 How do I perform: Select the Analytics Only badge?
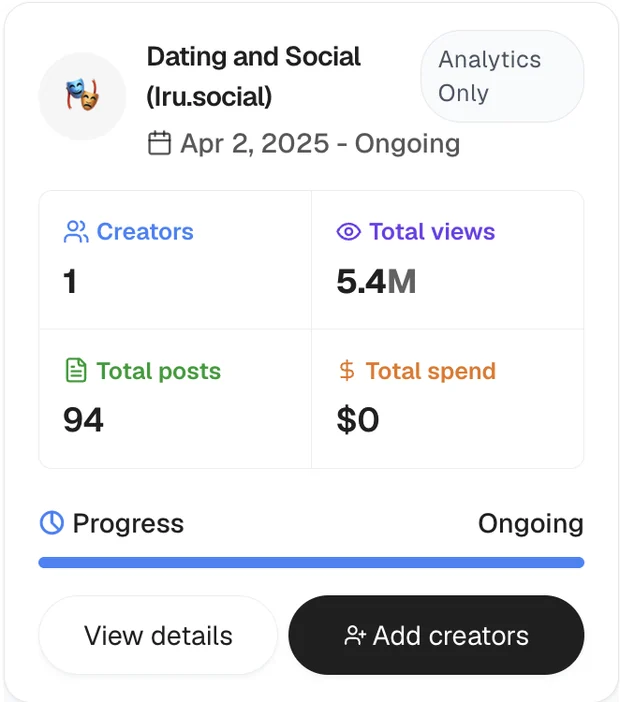click(502, 76)
